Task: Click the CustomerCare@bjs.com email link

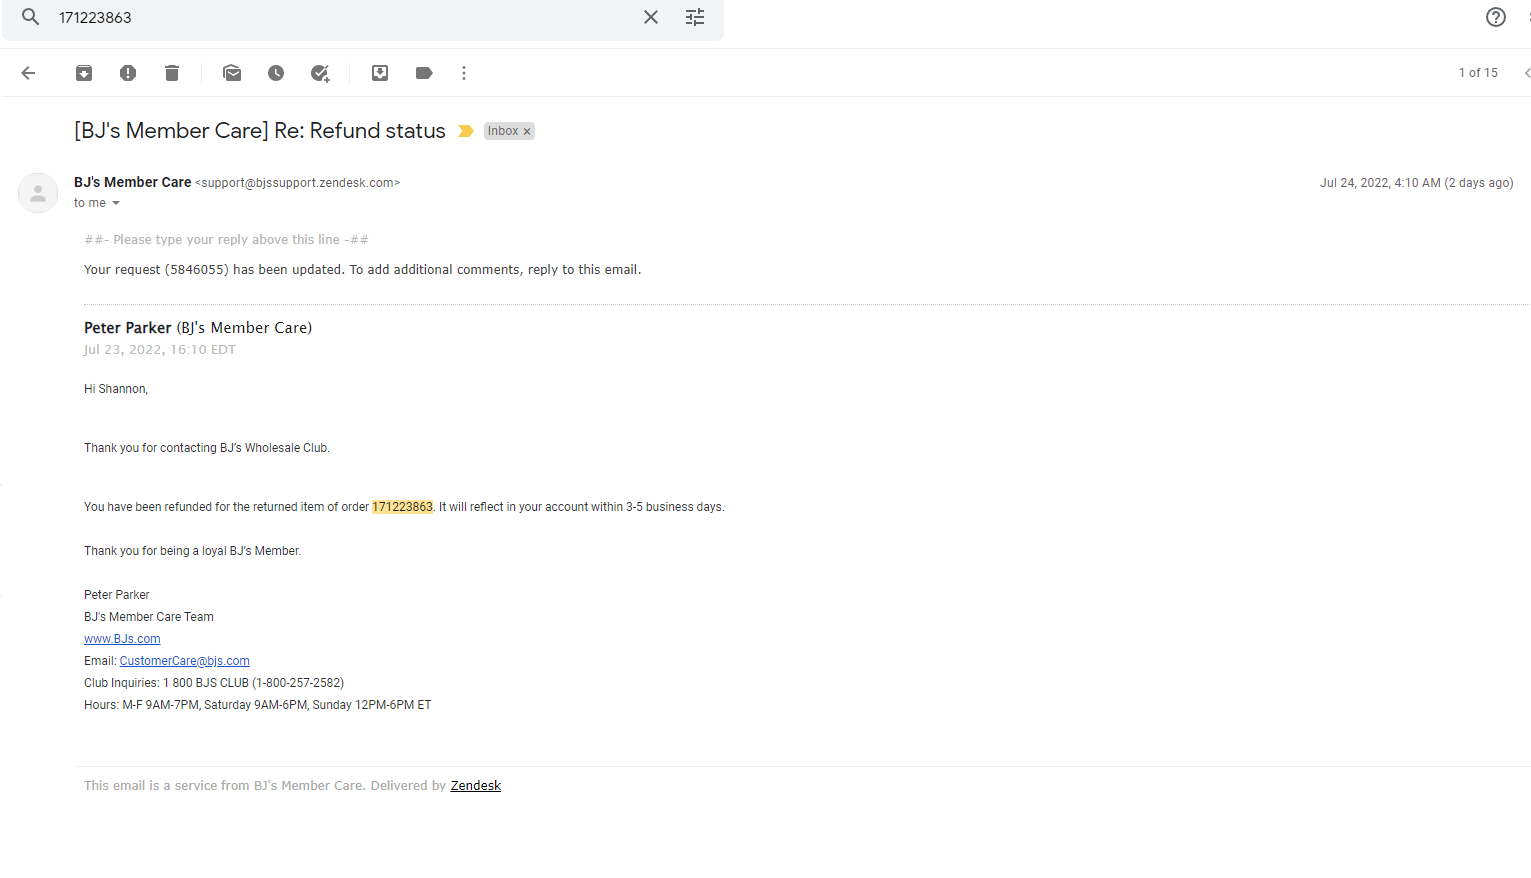Action: pyautogui.click(x=185, y=661)
